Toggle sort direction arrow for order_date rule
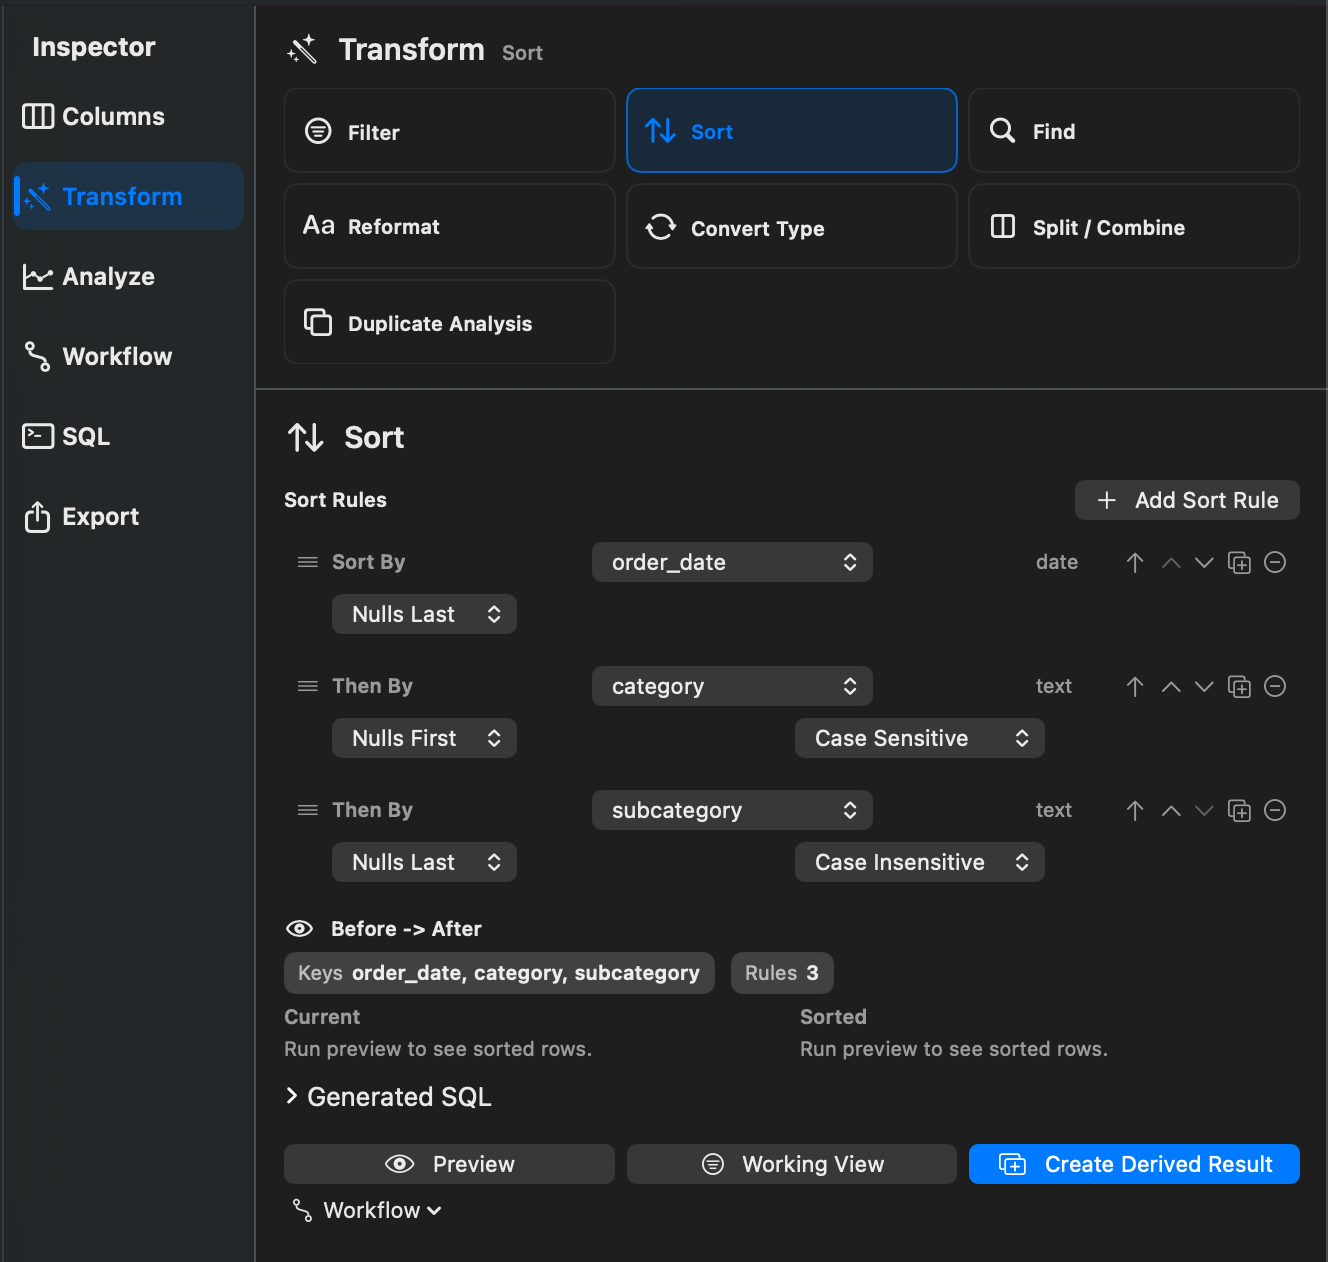The width and height of the screenshot is (1328, 1262). [1135, 562]
